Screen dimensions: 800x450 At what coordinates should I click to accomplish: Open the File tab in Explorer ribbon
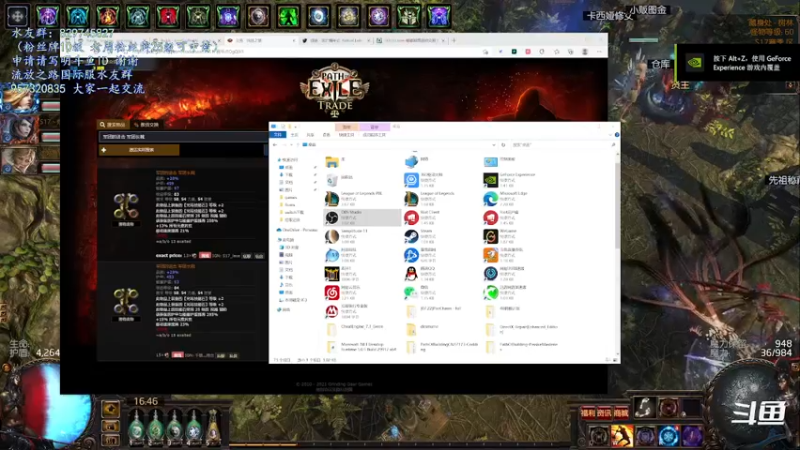click(x=278, y=135)
